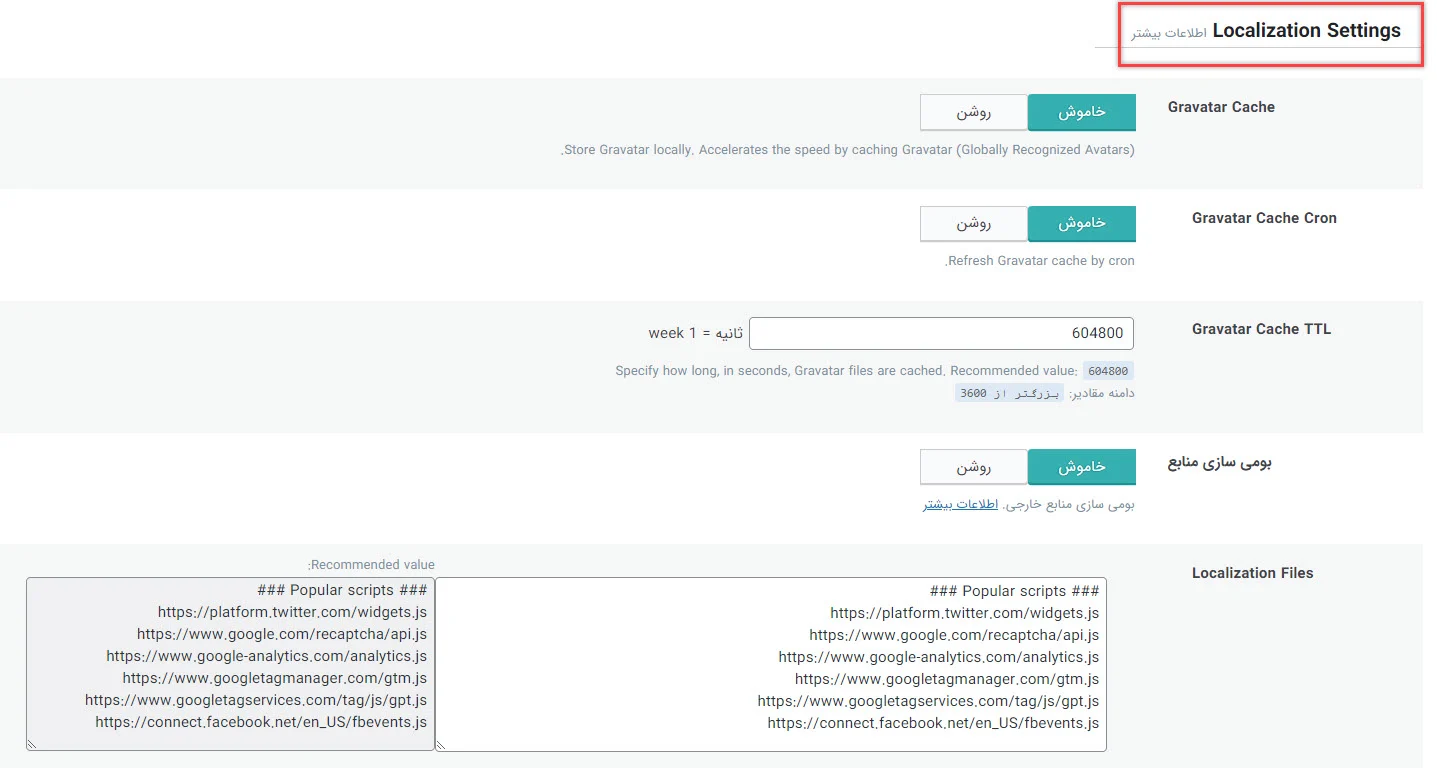Click twitter widgets.js line in Localization Files
Viewport: 1437px width, 768px height.
(964, 613)
